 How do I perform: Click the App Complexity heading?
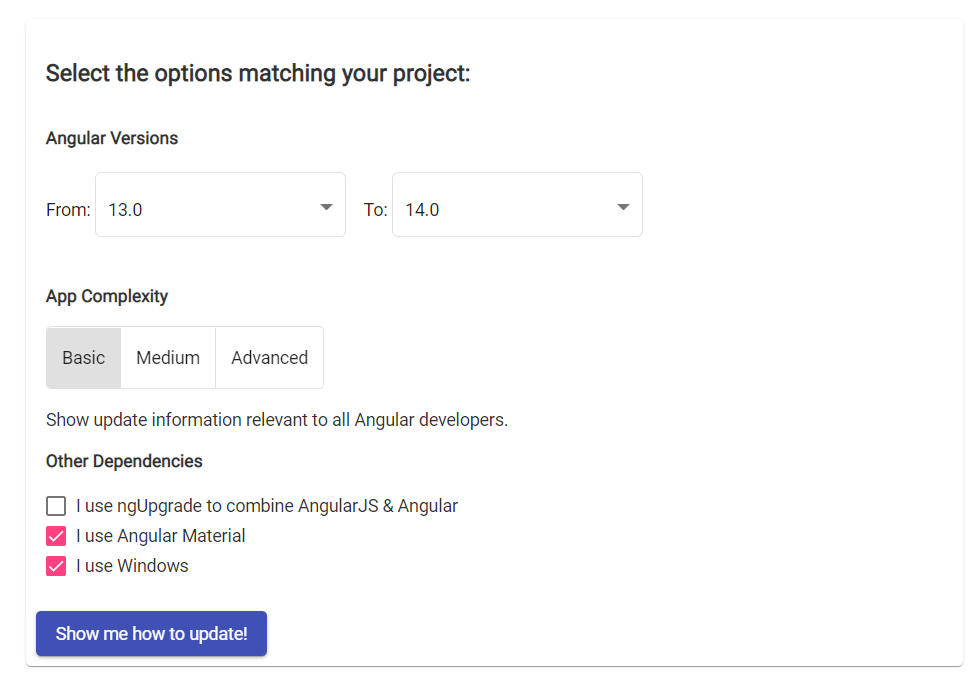point(107,296)
